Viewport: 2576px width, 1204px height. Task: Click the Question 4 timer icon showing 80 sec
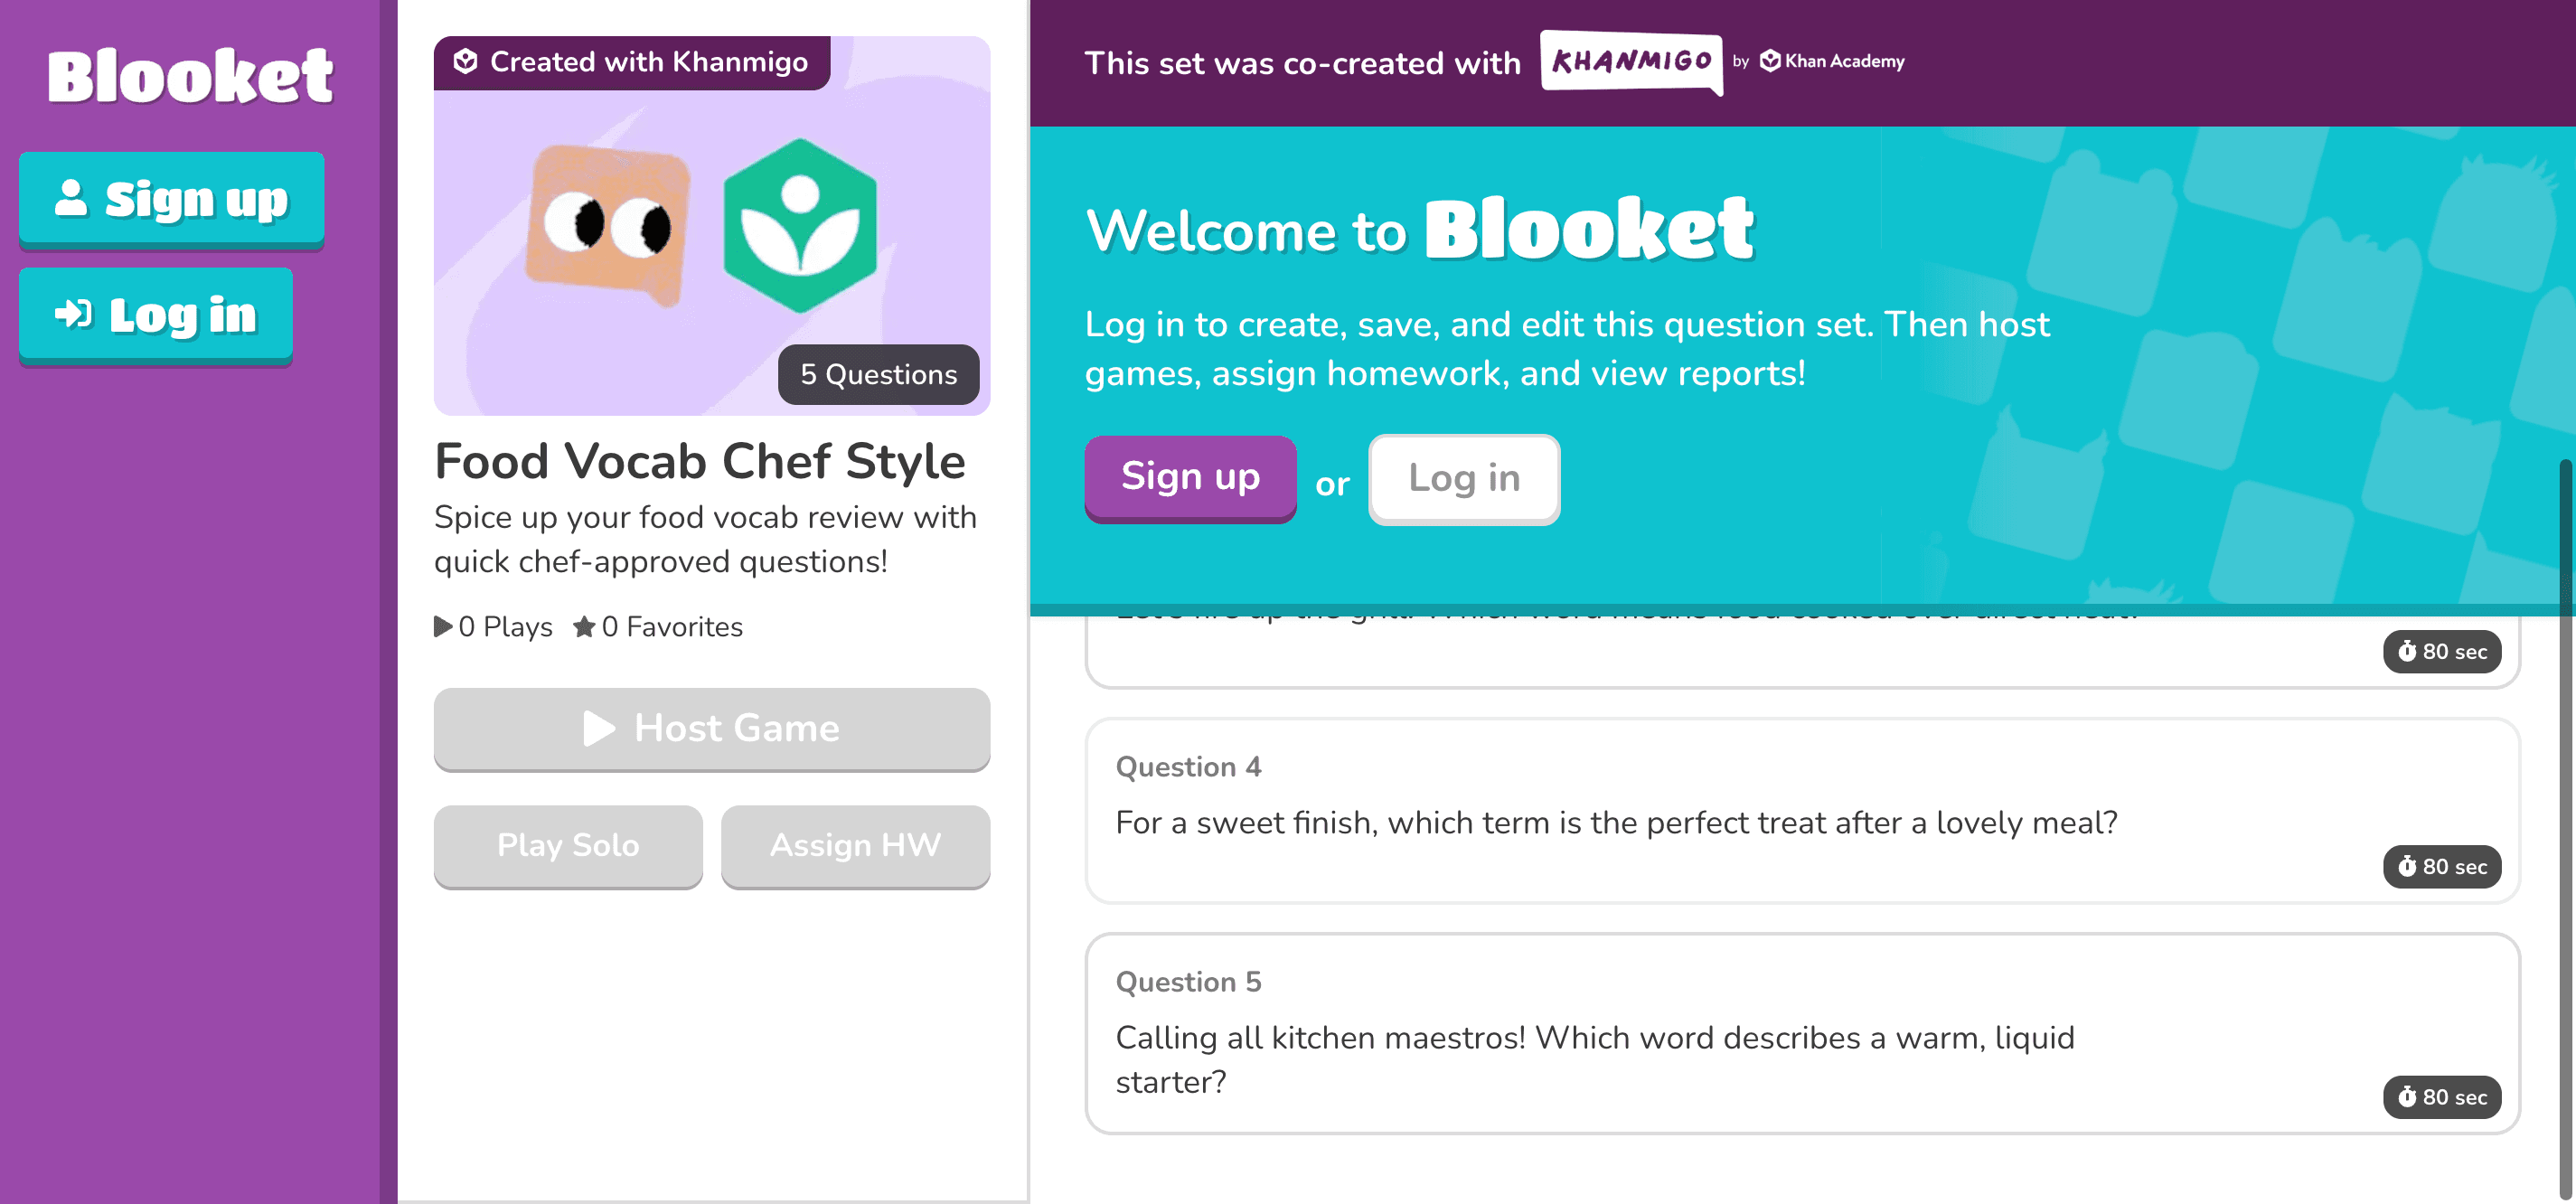tap(2407, 866)
